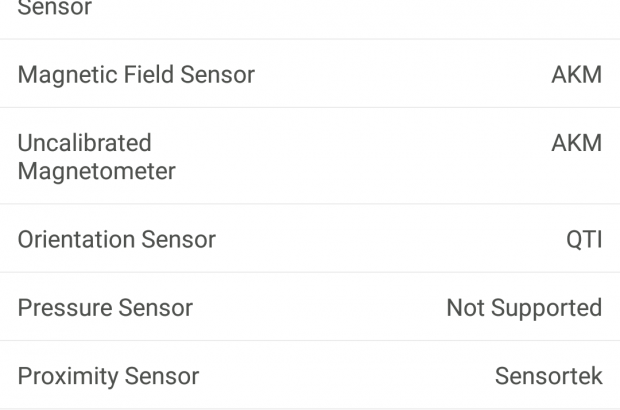Screen dimensions: 620x410
Task: Click the word Orientation in the list
Action: 76,240
